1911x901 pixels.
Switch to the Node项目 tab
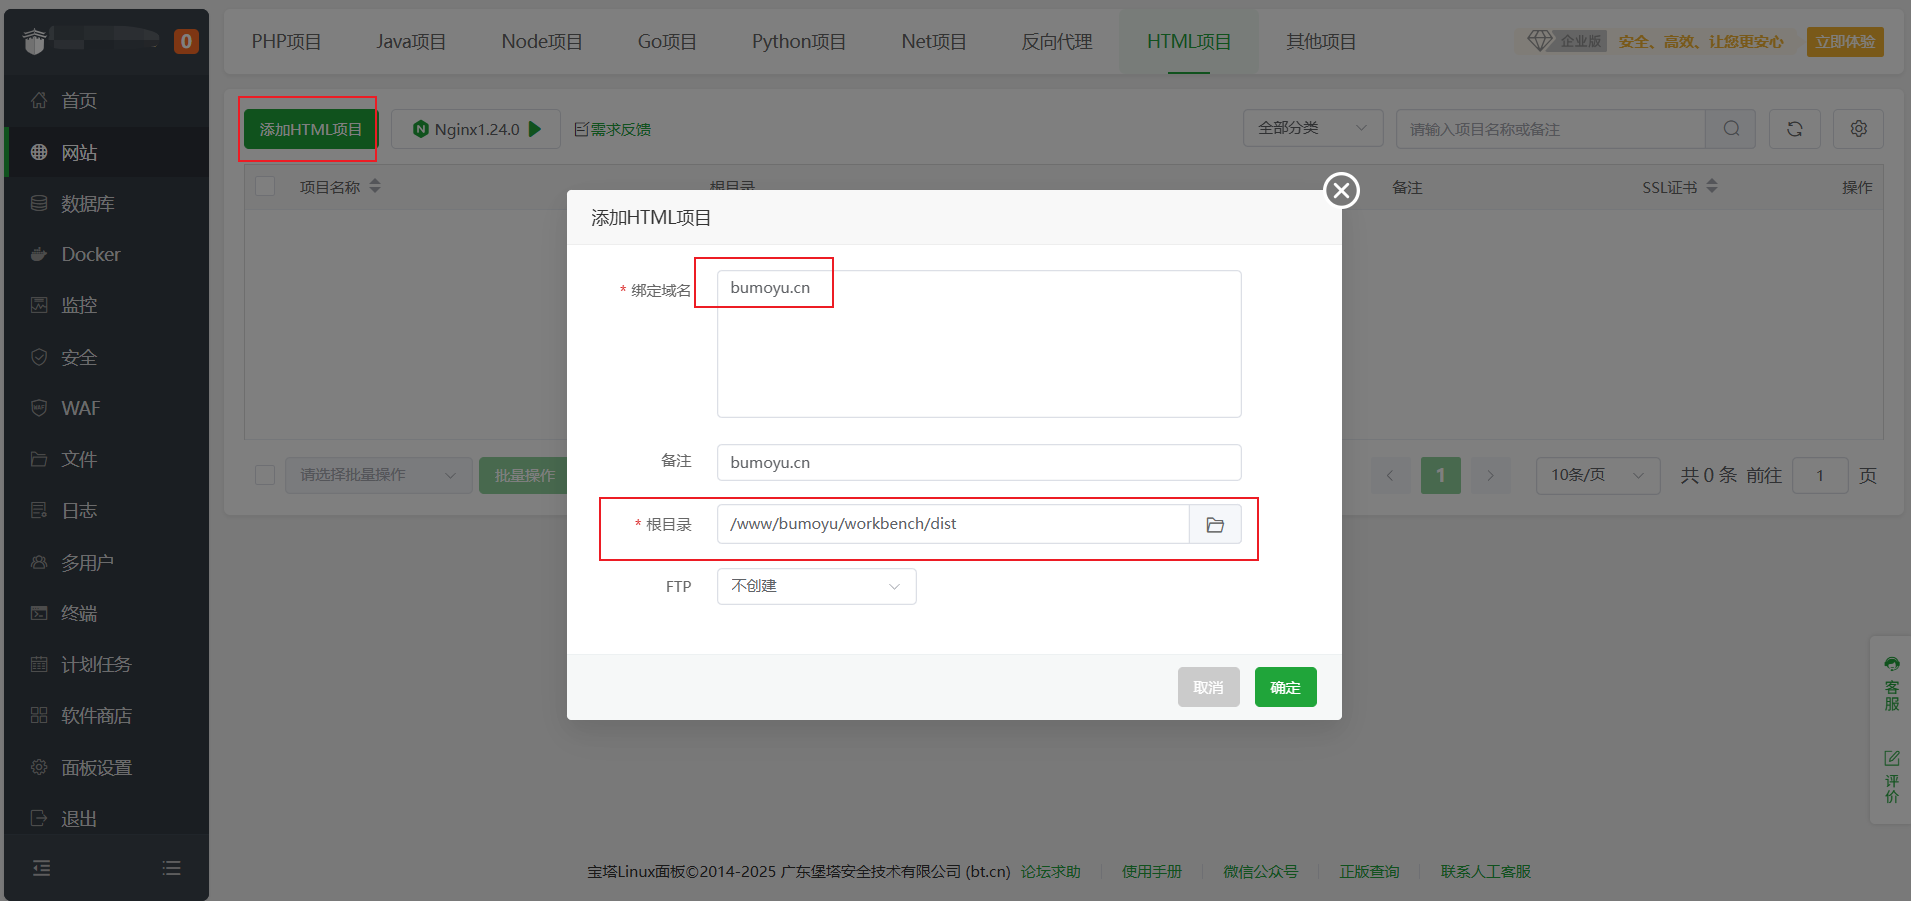click(541, 41)
